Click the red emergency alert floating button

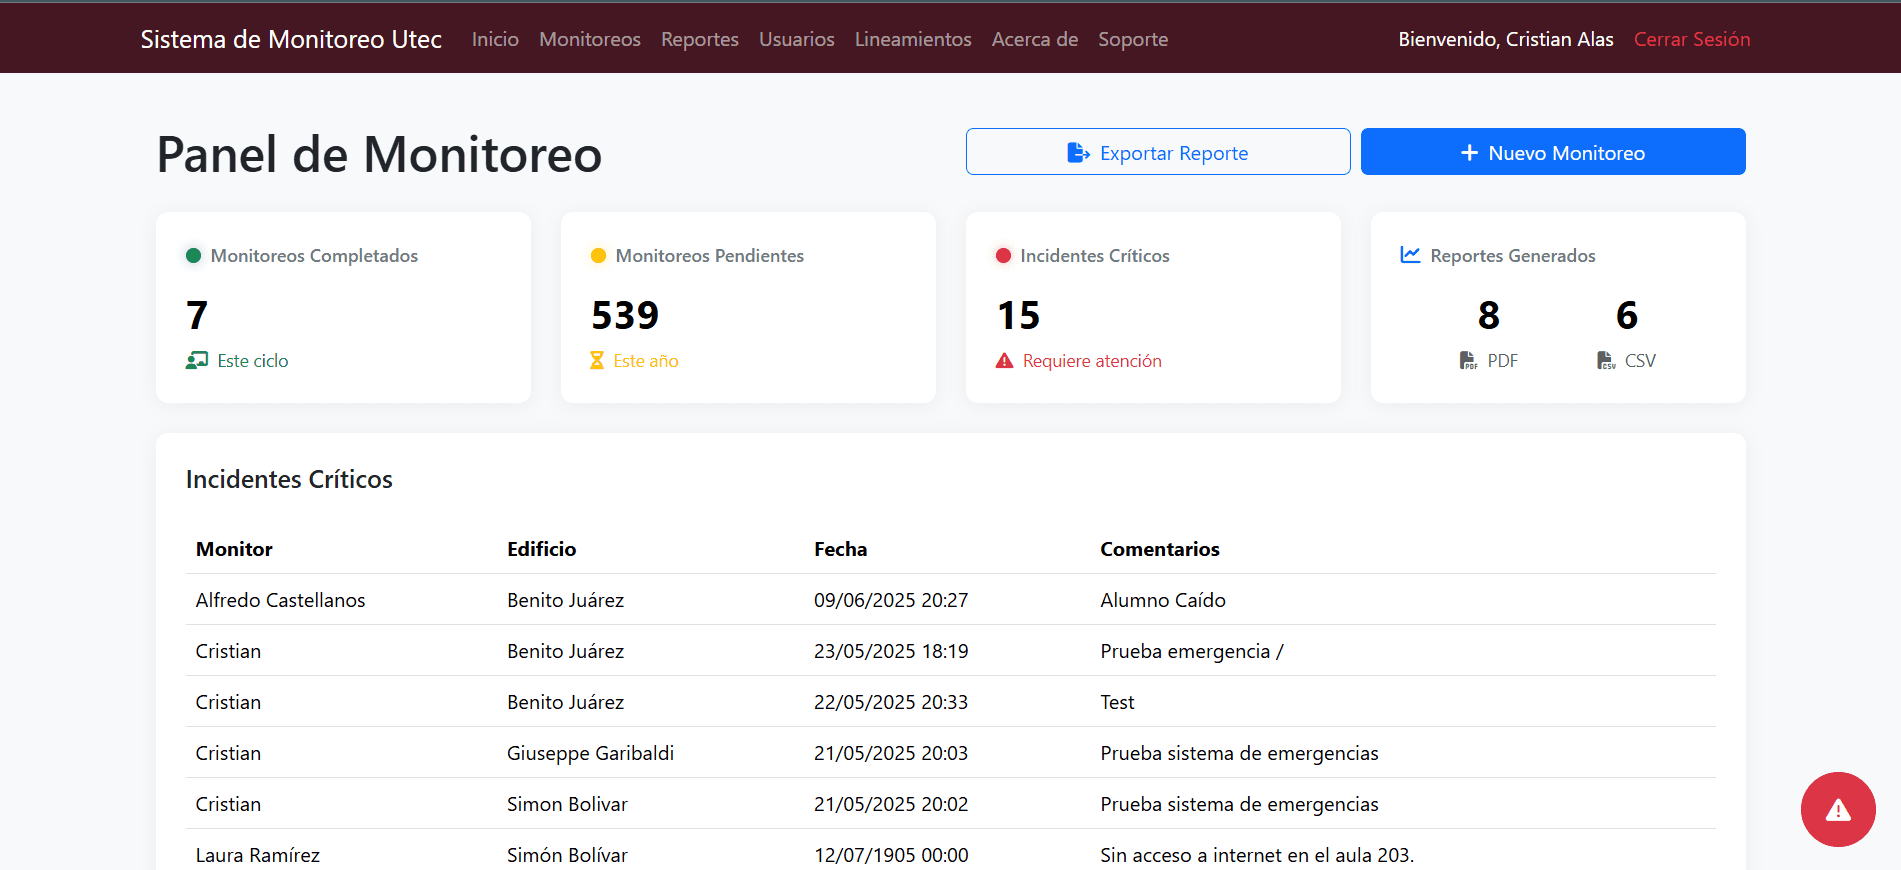coord(1837,809)
